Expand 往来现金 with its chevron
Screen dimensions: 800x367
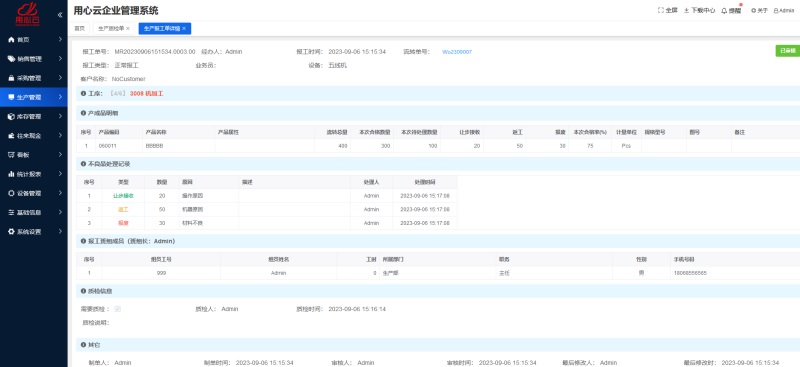point(60,136)
